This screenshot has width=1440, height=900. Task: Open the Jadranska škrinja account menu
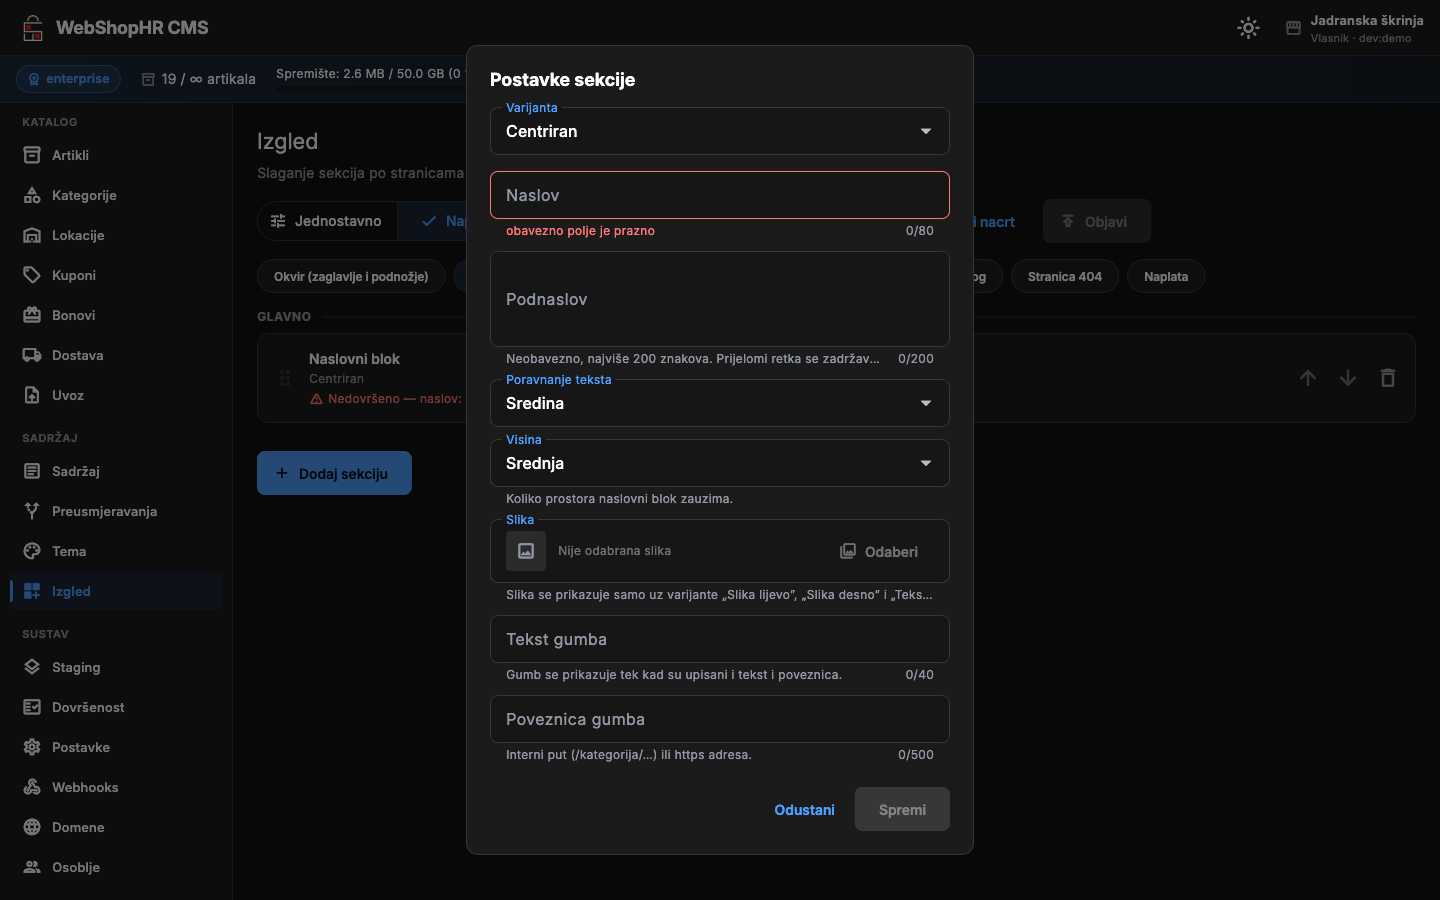(x=1354, y=28)
